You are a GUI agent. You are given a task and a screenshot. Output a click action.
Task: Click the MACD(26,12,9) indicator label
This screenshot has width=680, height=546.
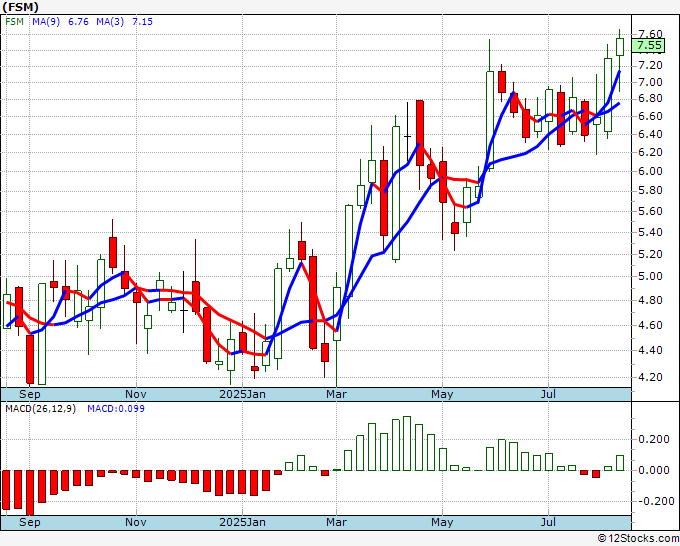click(x=40, y=409)
